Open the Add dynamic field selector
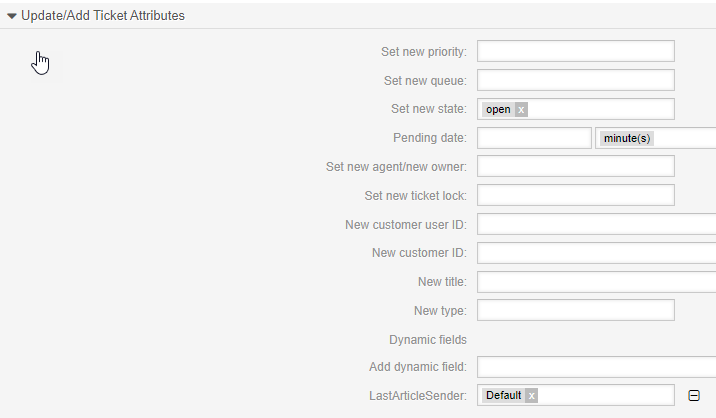The width and height of the screenshot is (716, 418). (597, 367)
